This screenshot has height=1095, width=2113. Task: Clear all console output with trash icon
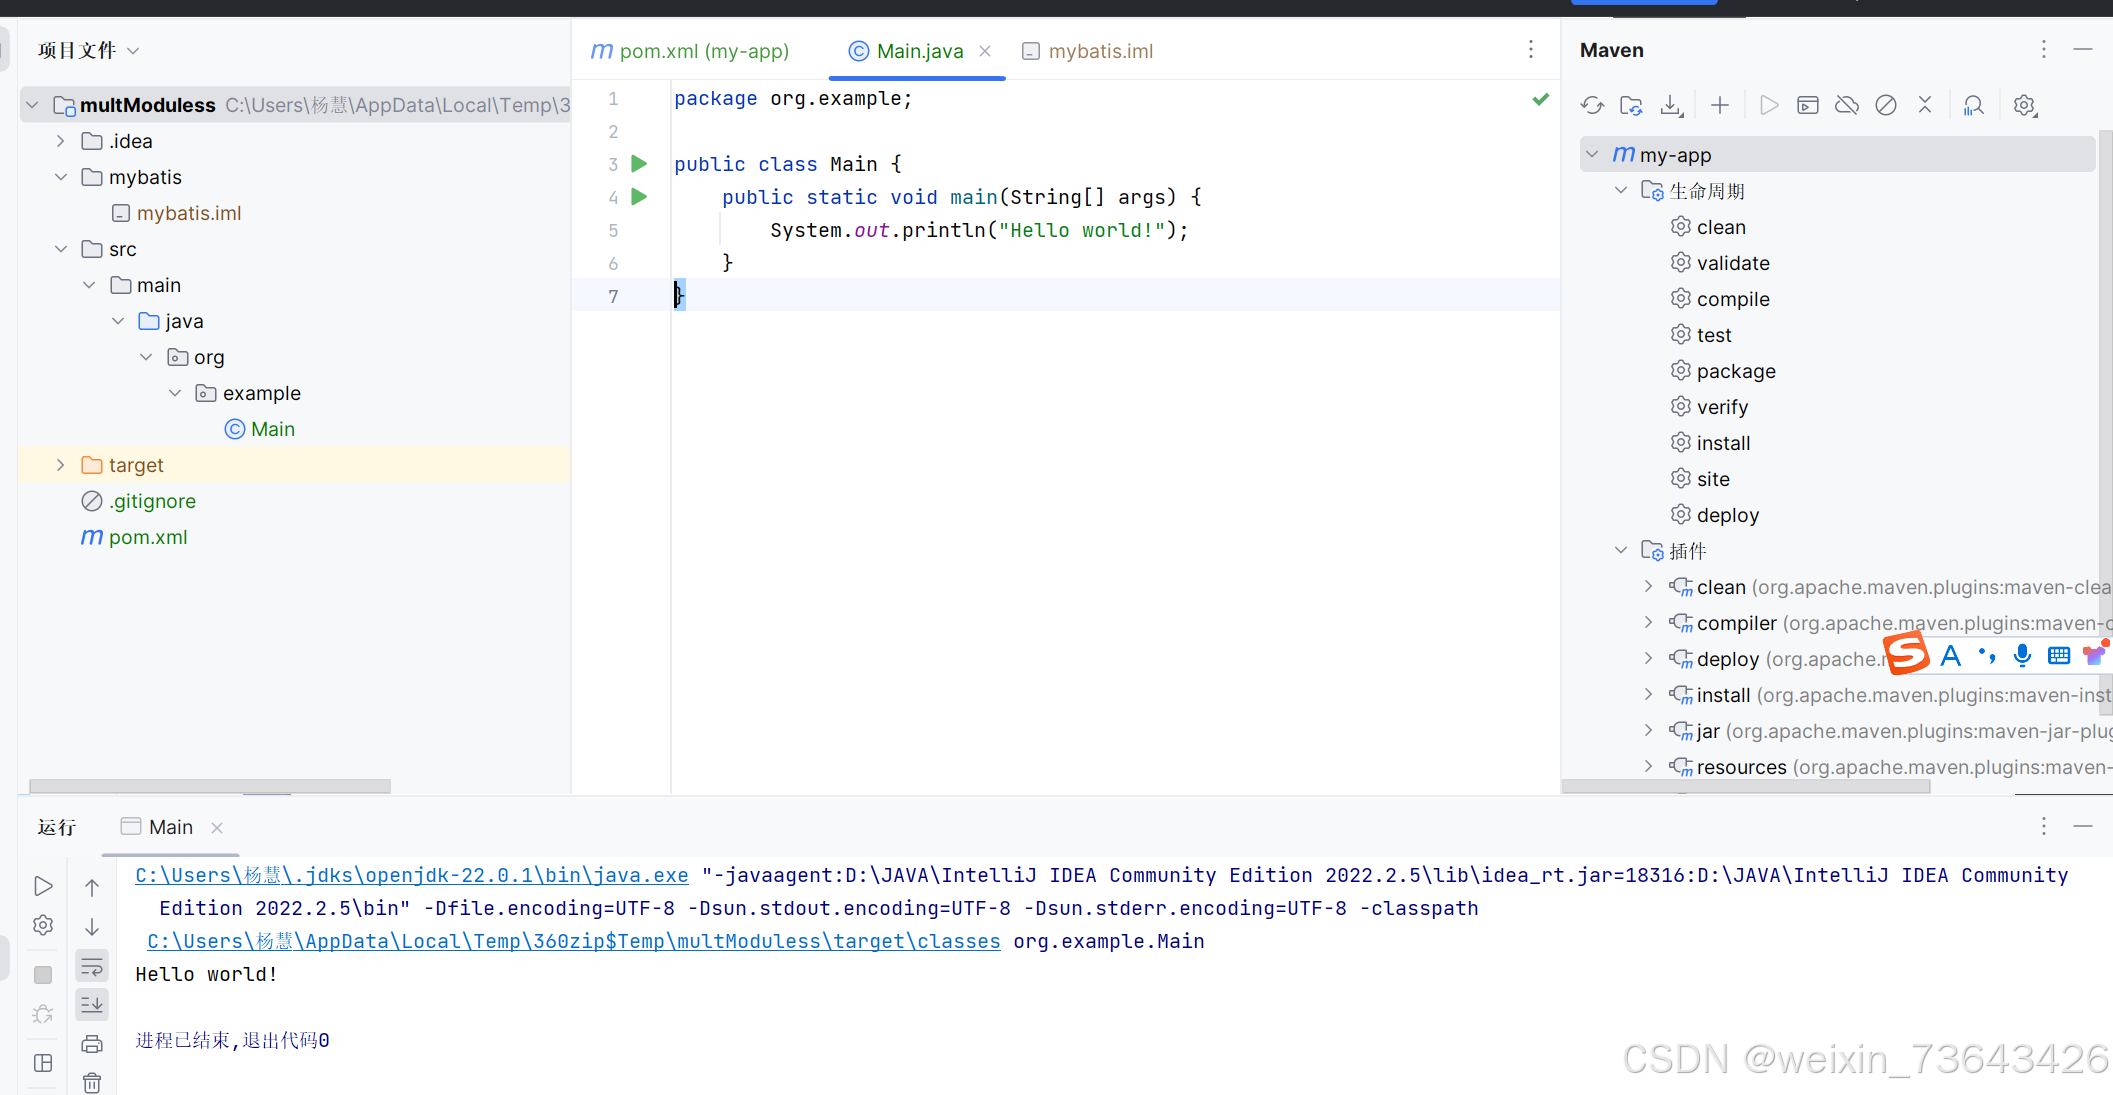pos(92,1082)
